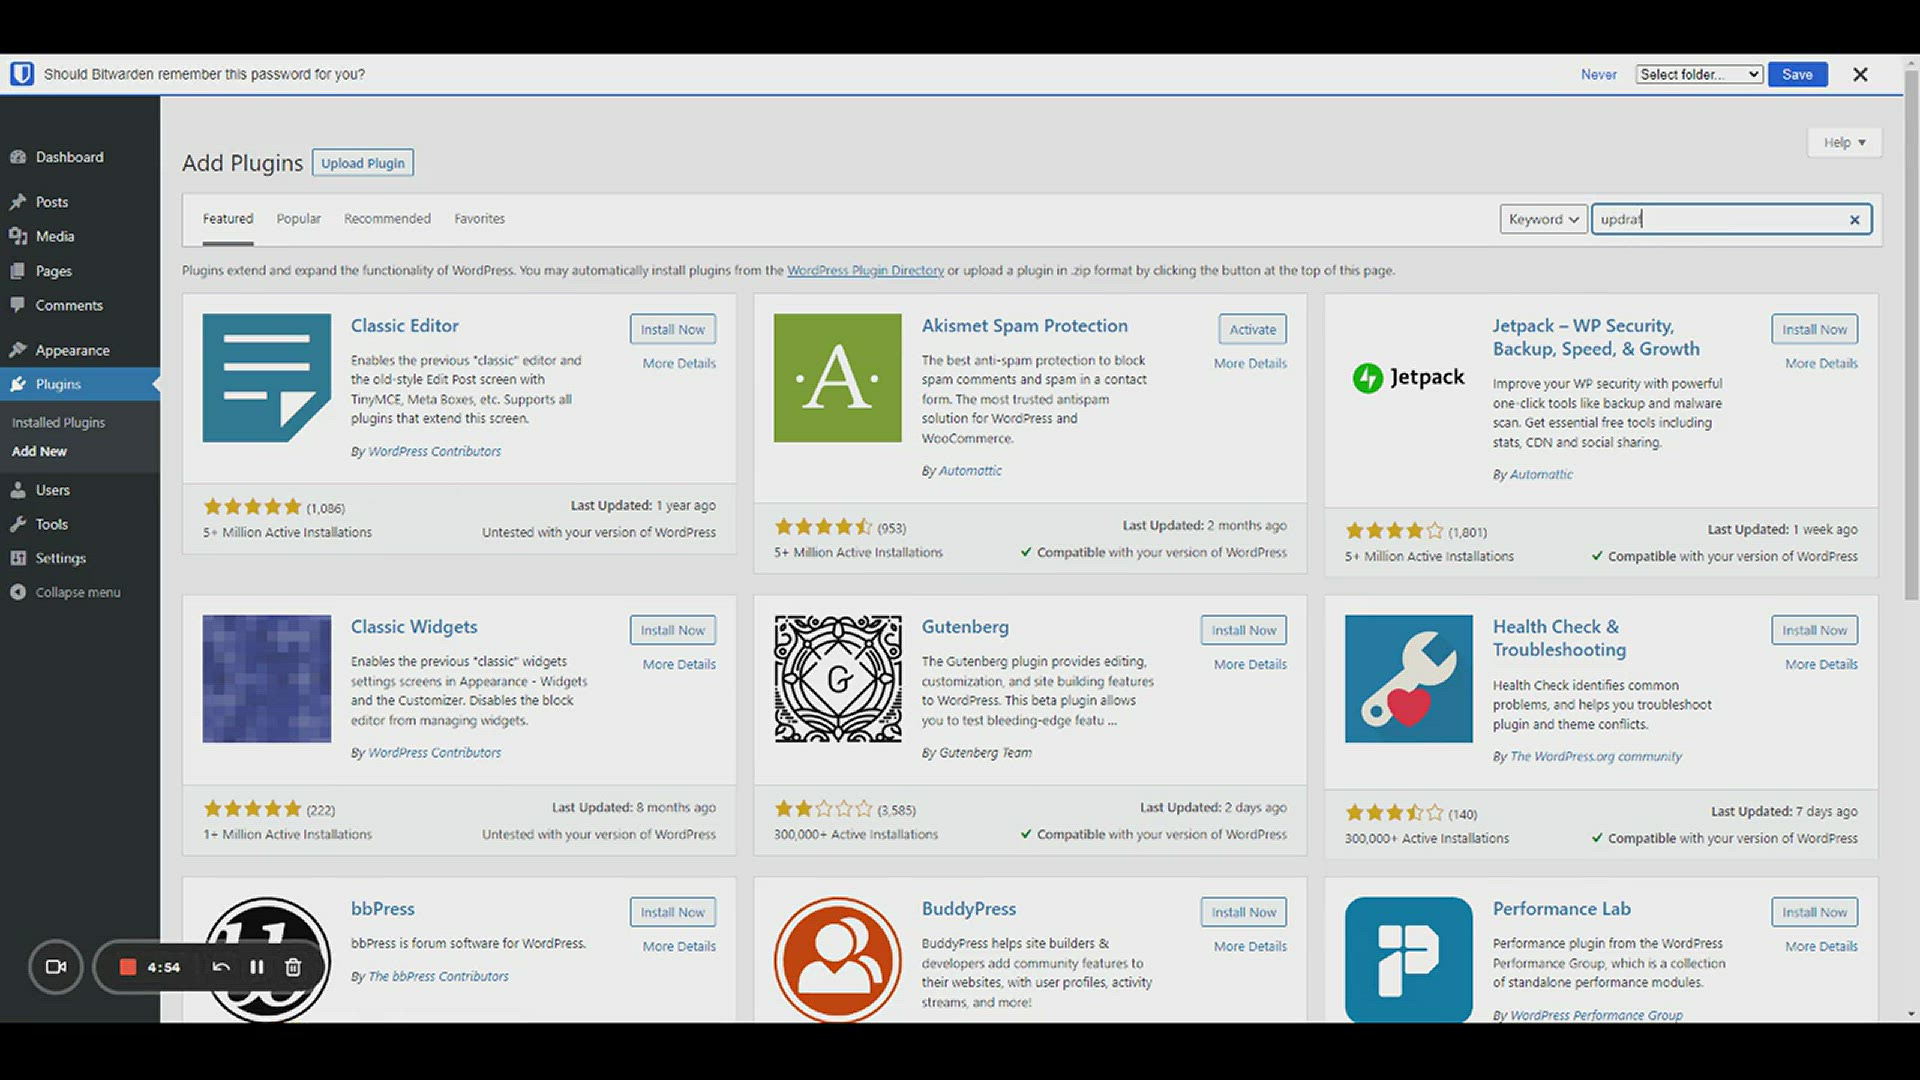Open Add New plugins submenu item
Viewport: 1920px width, 1080px height.
click(x=39, y=452)
